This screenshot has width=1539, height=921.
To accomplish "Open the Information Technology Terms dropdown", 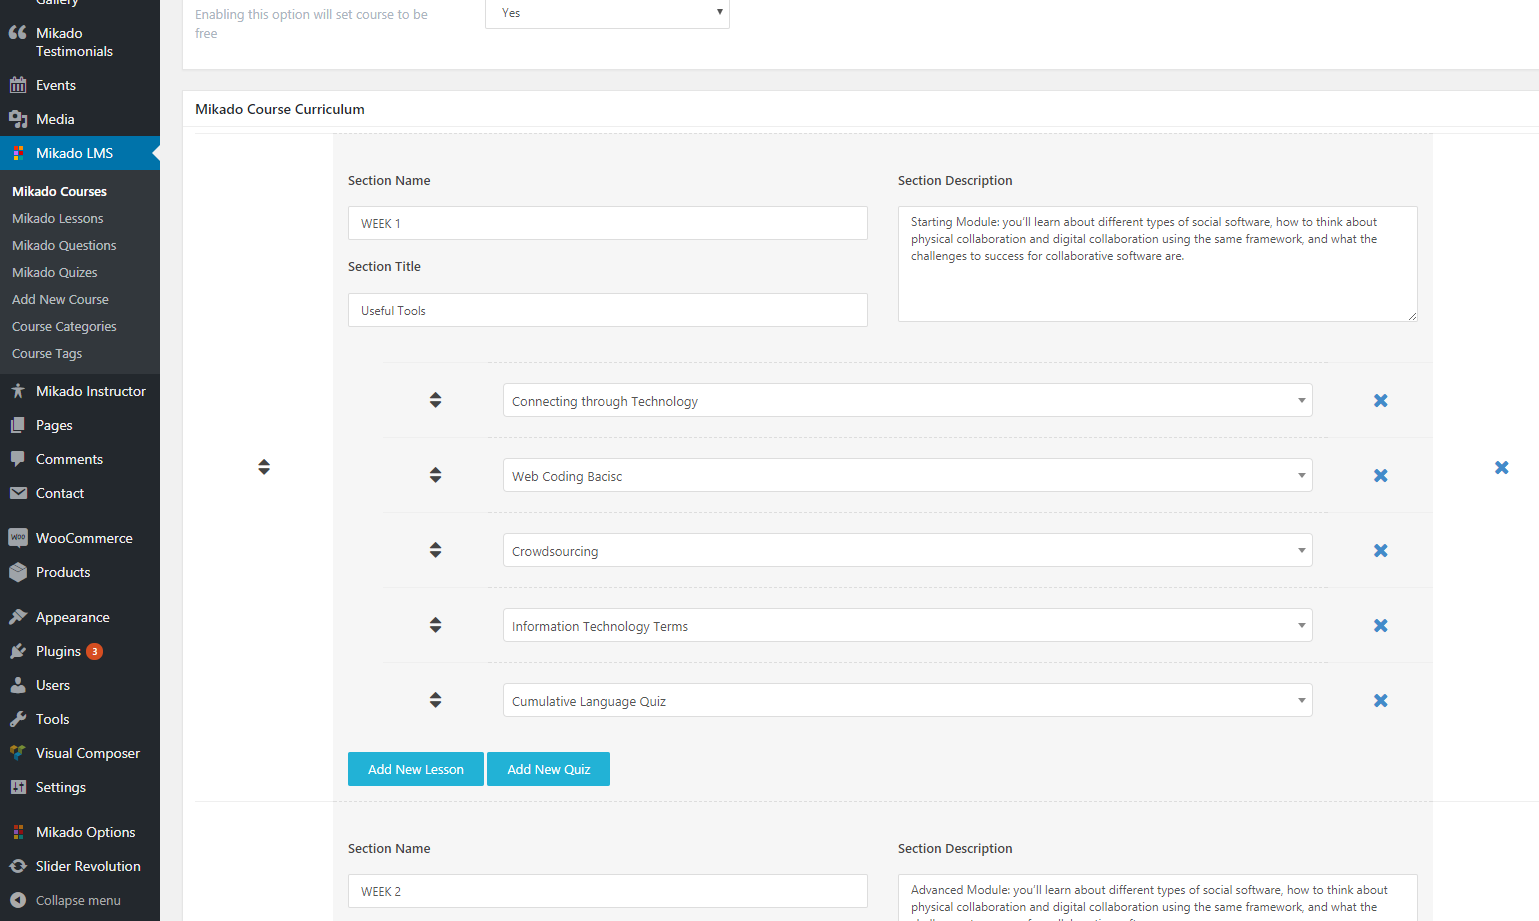I will (908, 625).
